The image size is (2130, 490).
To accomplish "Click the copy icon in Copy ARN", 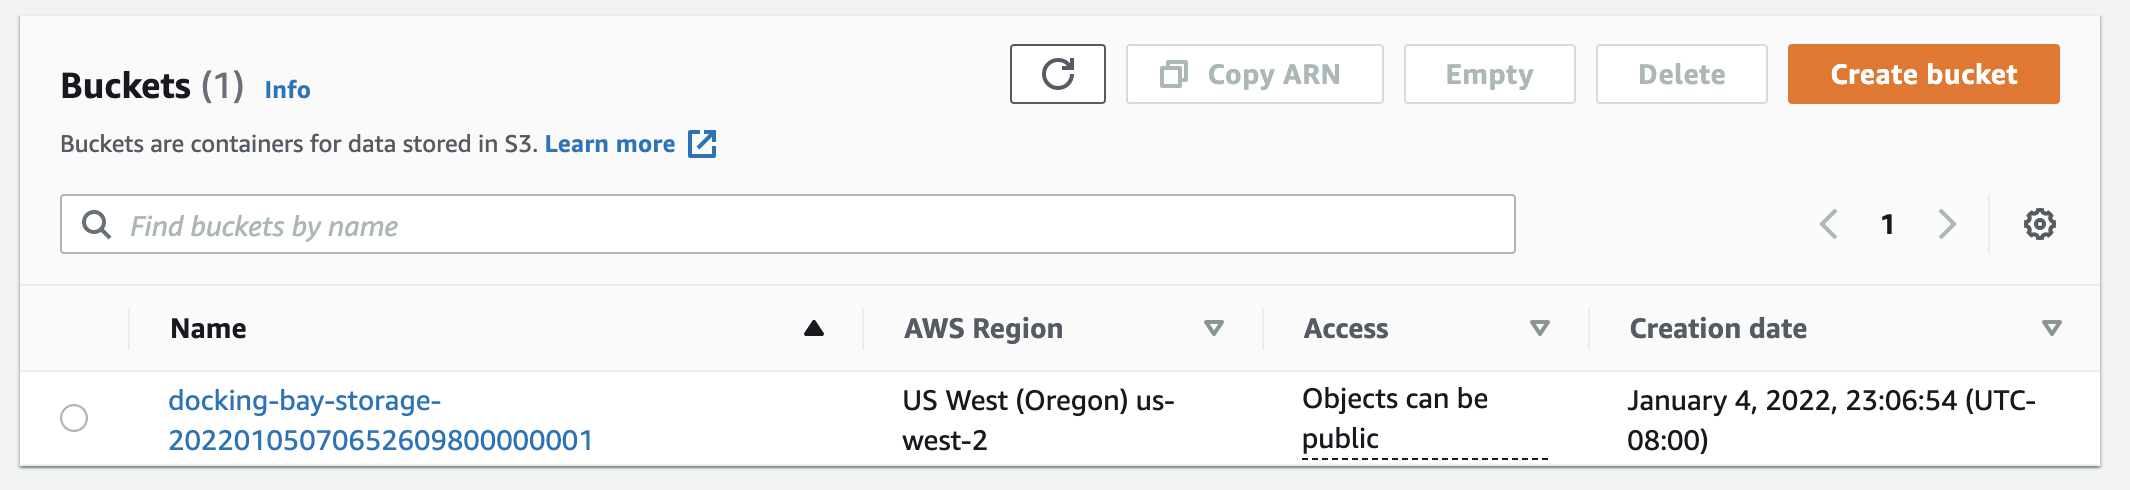I will (x=1173, y=74).
